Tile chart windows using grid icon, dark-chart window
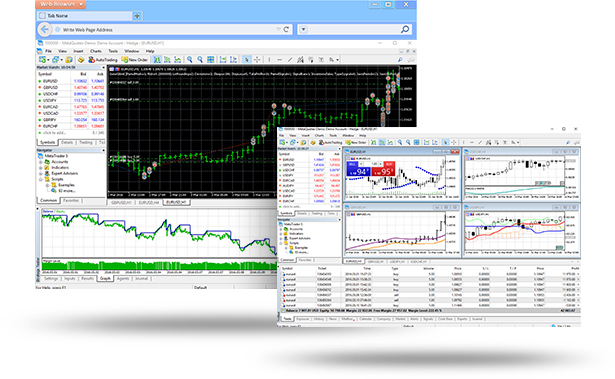 [211, 60]
